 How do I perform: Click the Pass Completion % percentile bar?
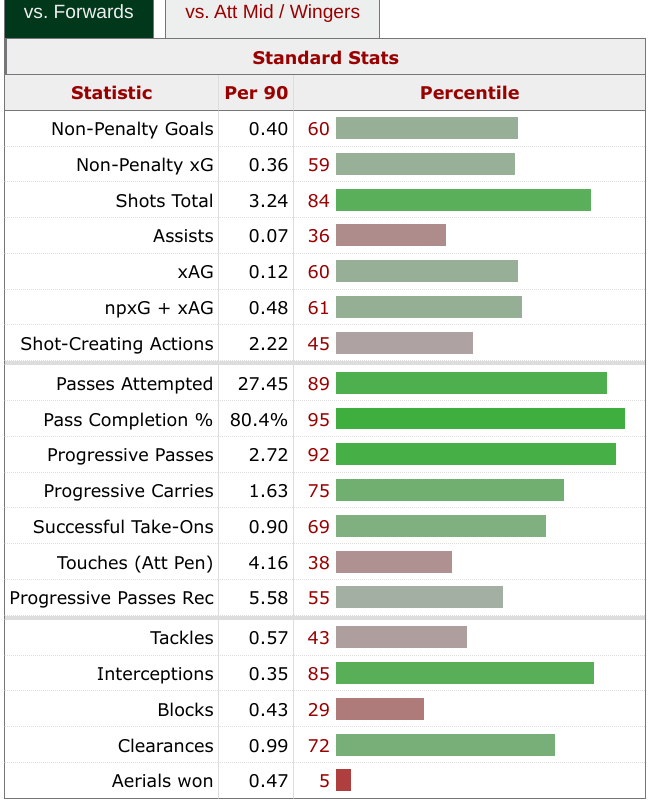tap(480, 419)
